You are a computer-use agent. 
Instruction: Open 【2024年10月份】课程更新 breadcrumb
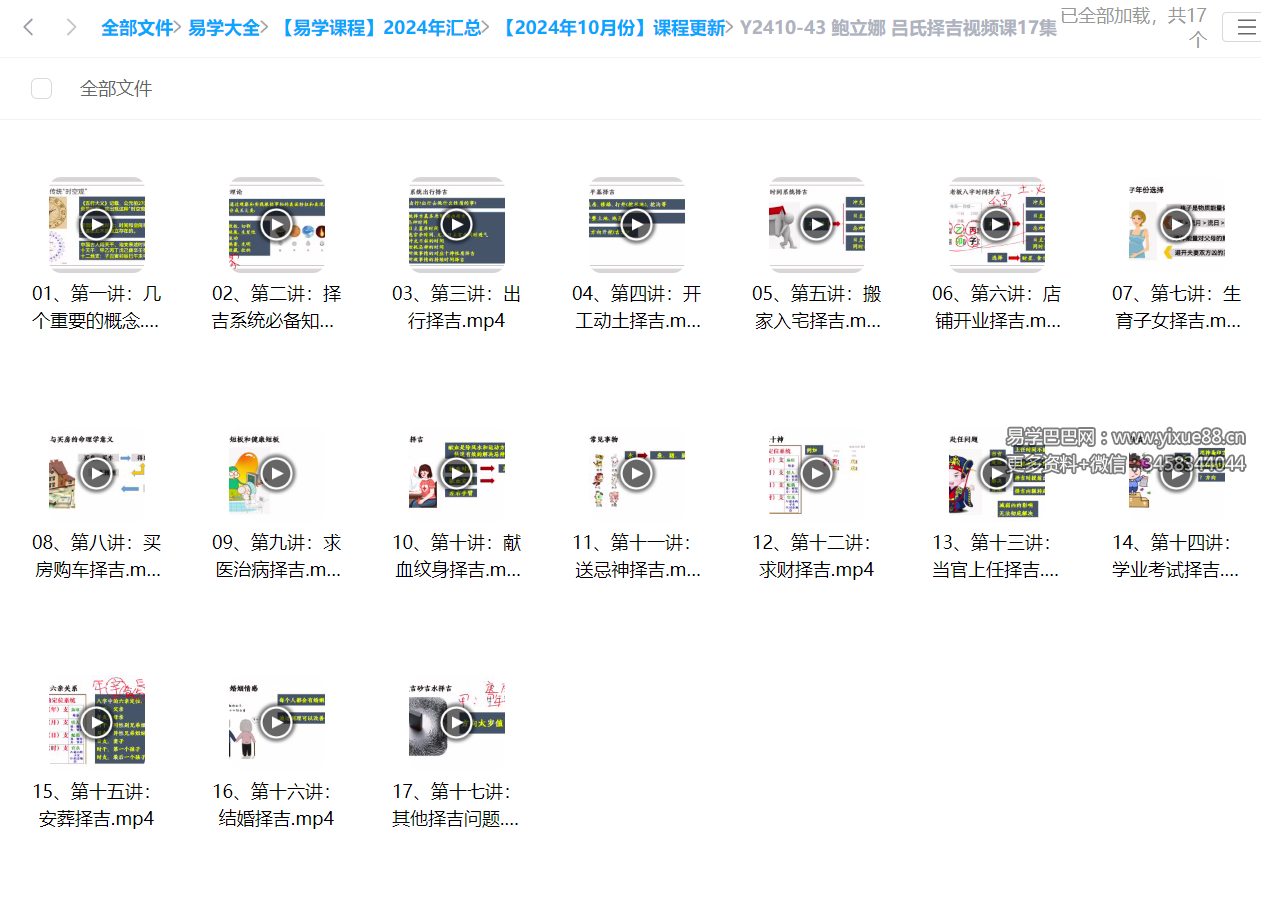[612, 28]
